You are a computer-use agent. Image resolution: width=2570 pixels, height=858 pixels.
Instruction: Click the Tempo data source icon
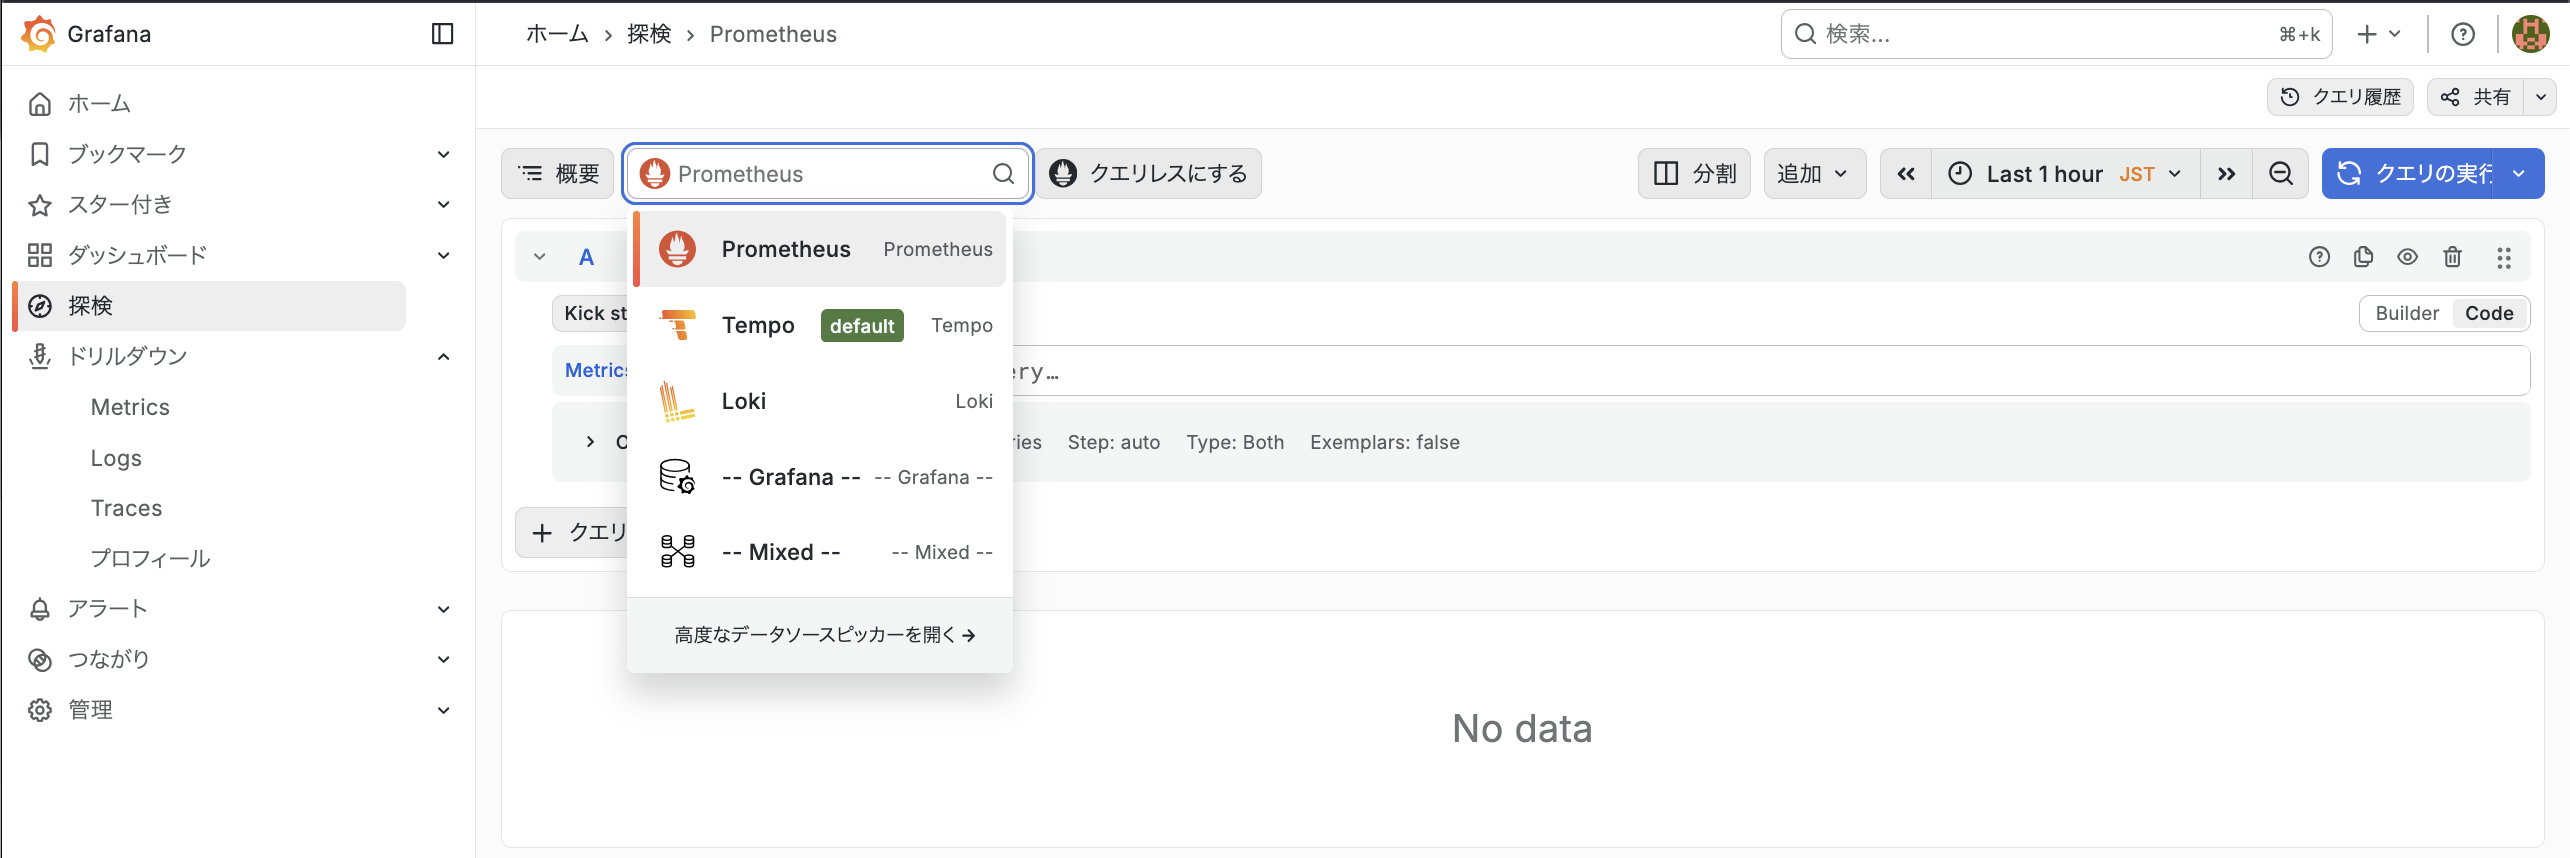tap(677, 325)
